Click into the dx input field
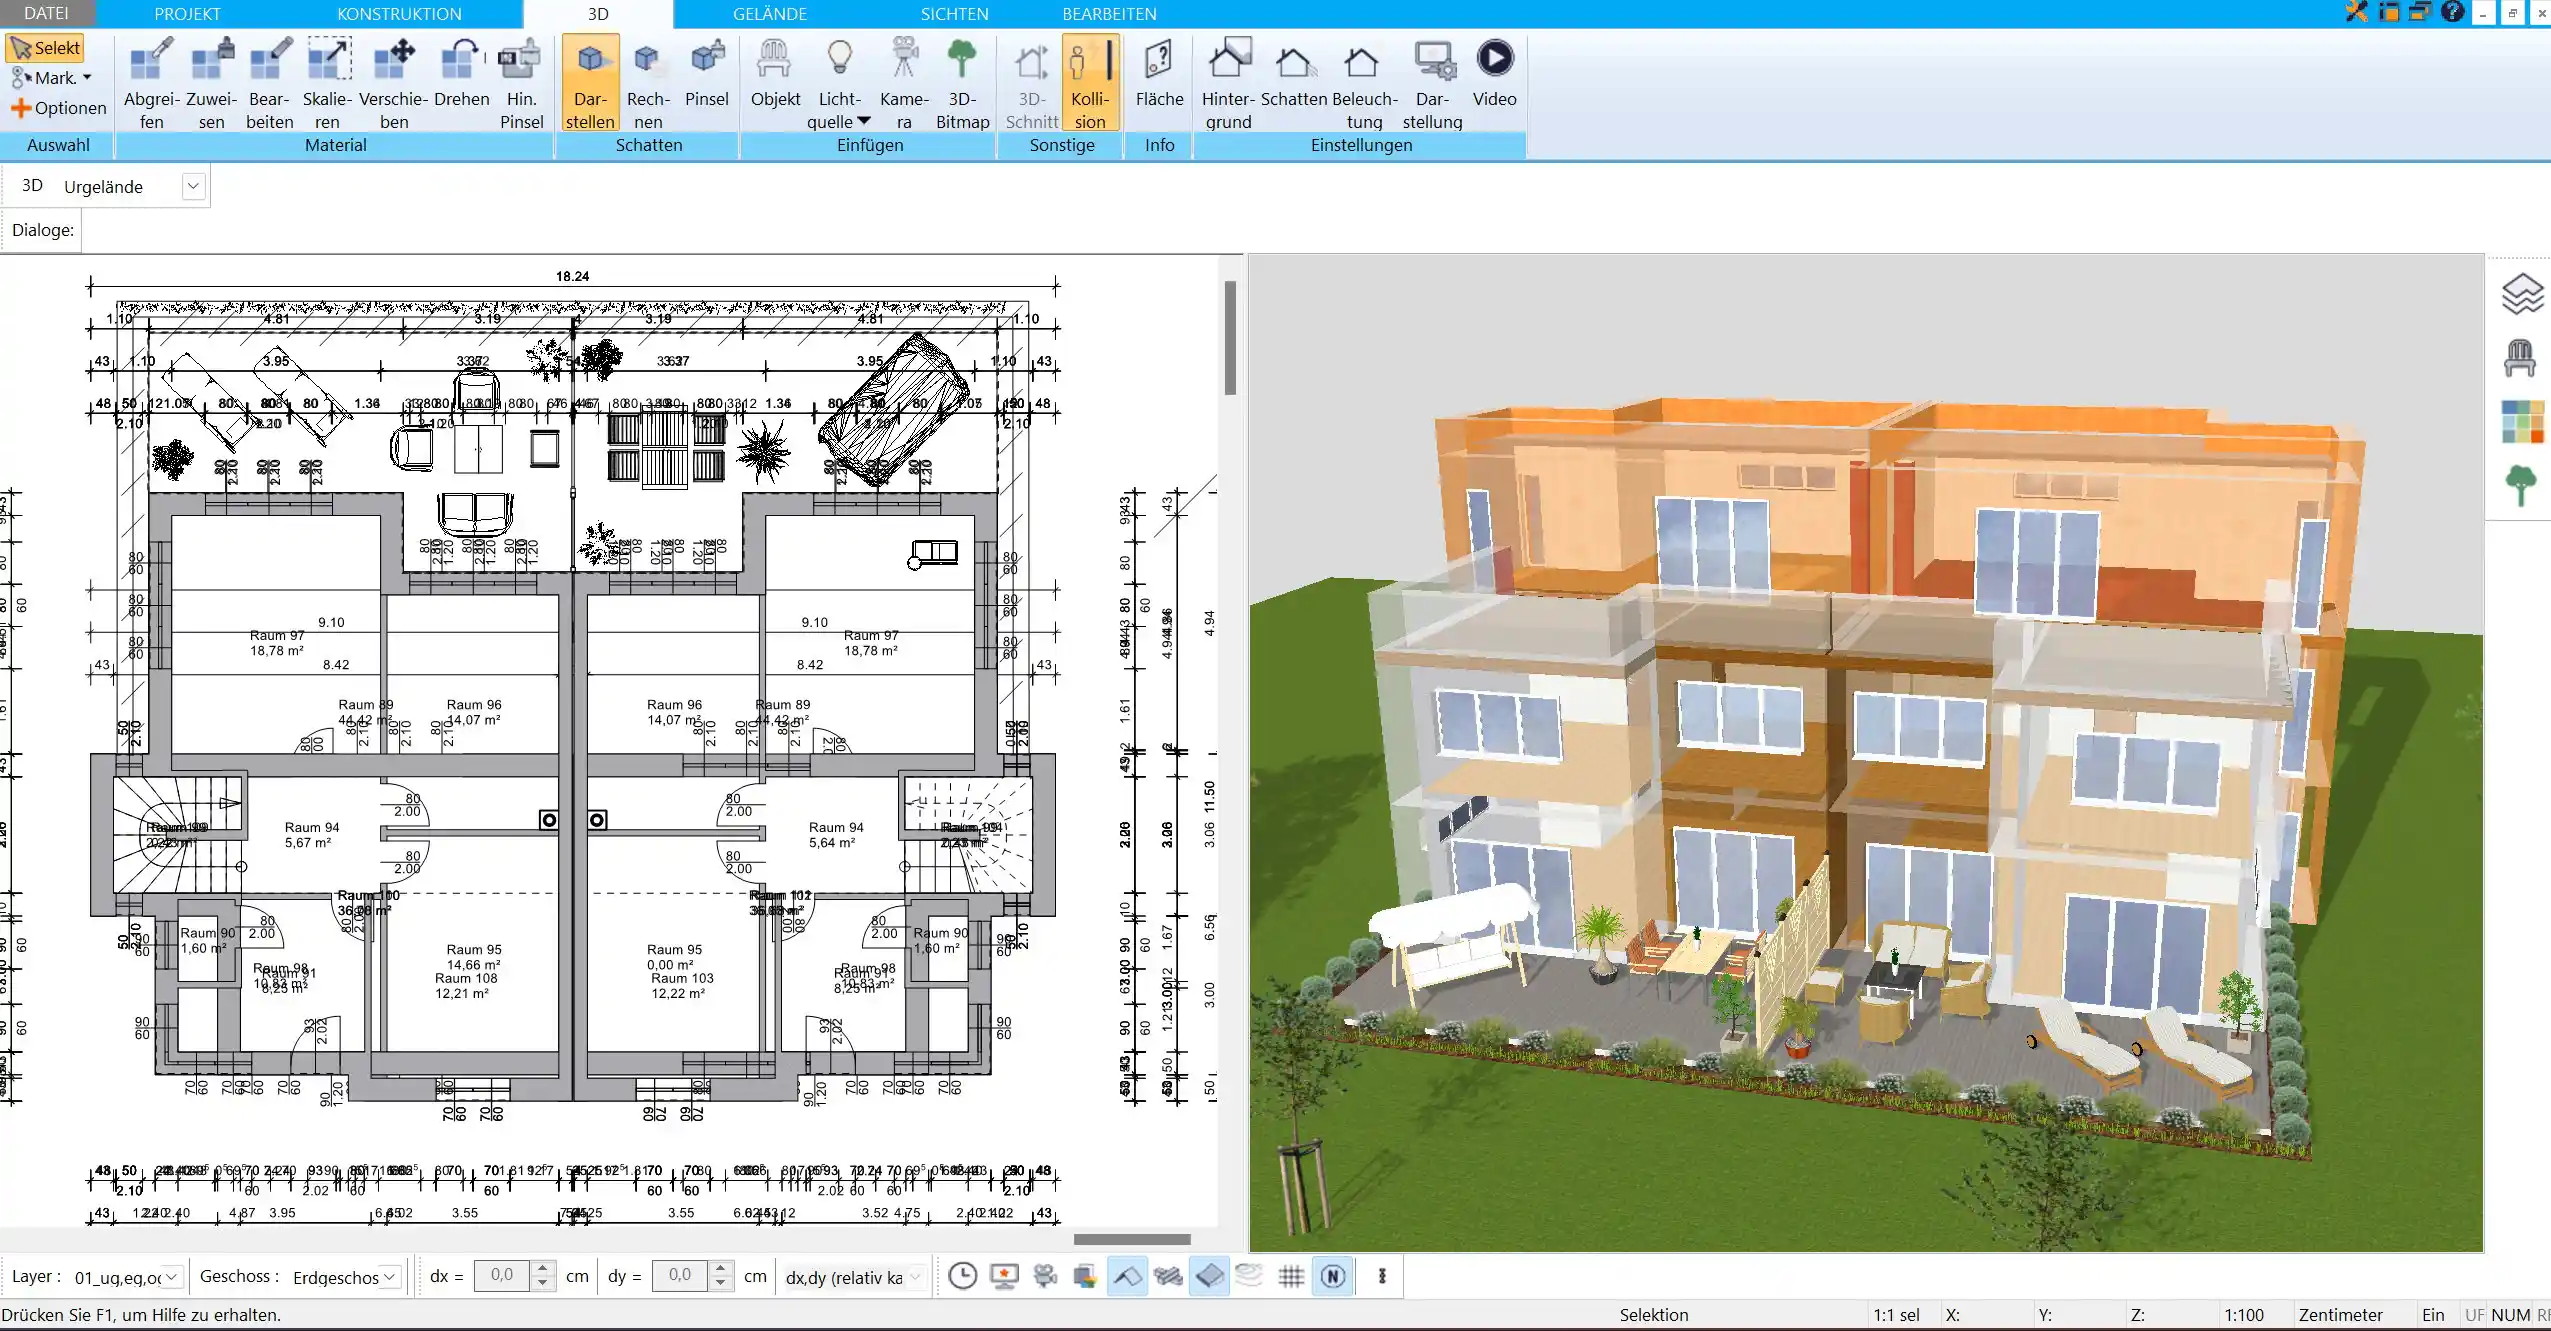The height and width of the screenshot is (1331, 2551). (x=503, y=1275)
